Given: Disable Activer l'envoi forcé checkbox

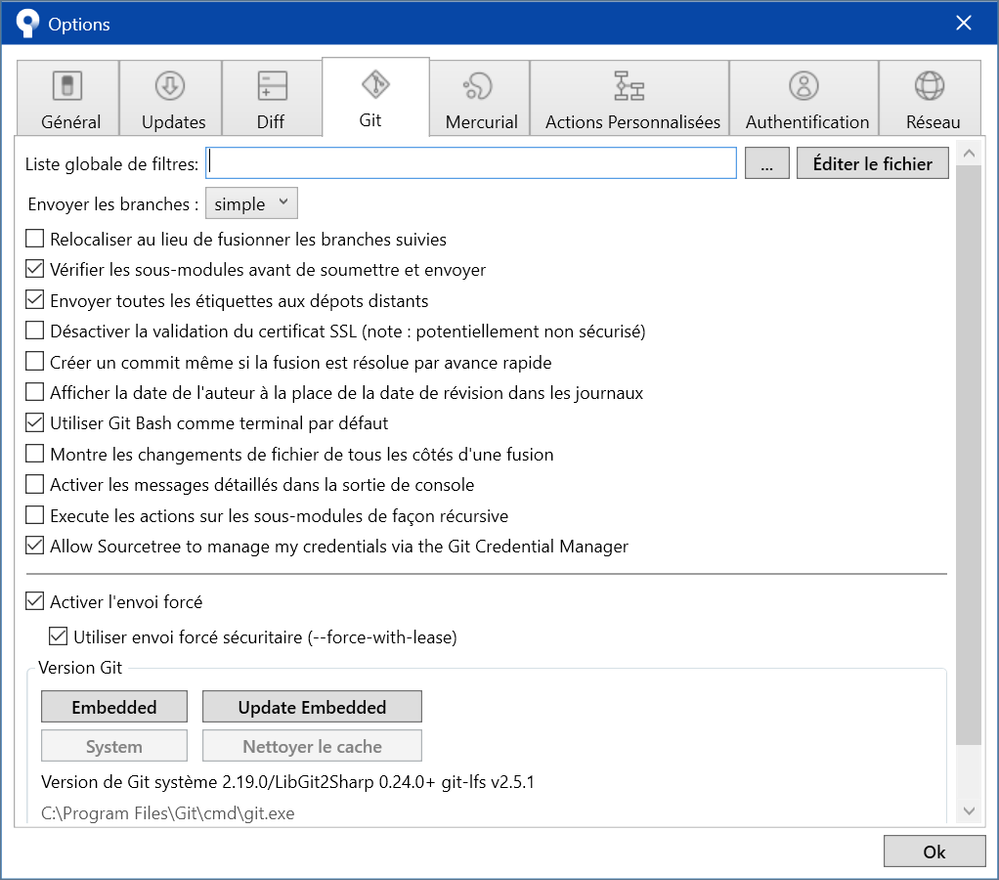Looking at the screenshot, I should pos(34,602).
